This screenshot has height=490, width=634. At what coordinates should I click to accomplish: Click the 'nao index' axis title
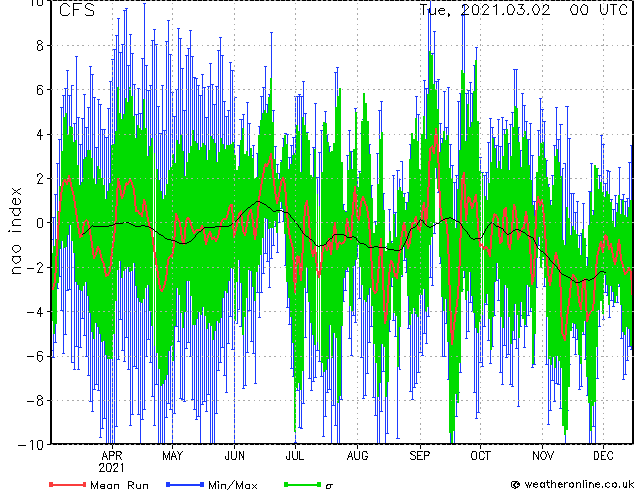click(x=15, y=231)
